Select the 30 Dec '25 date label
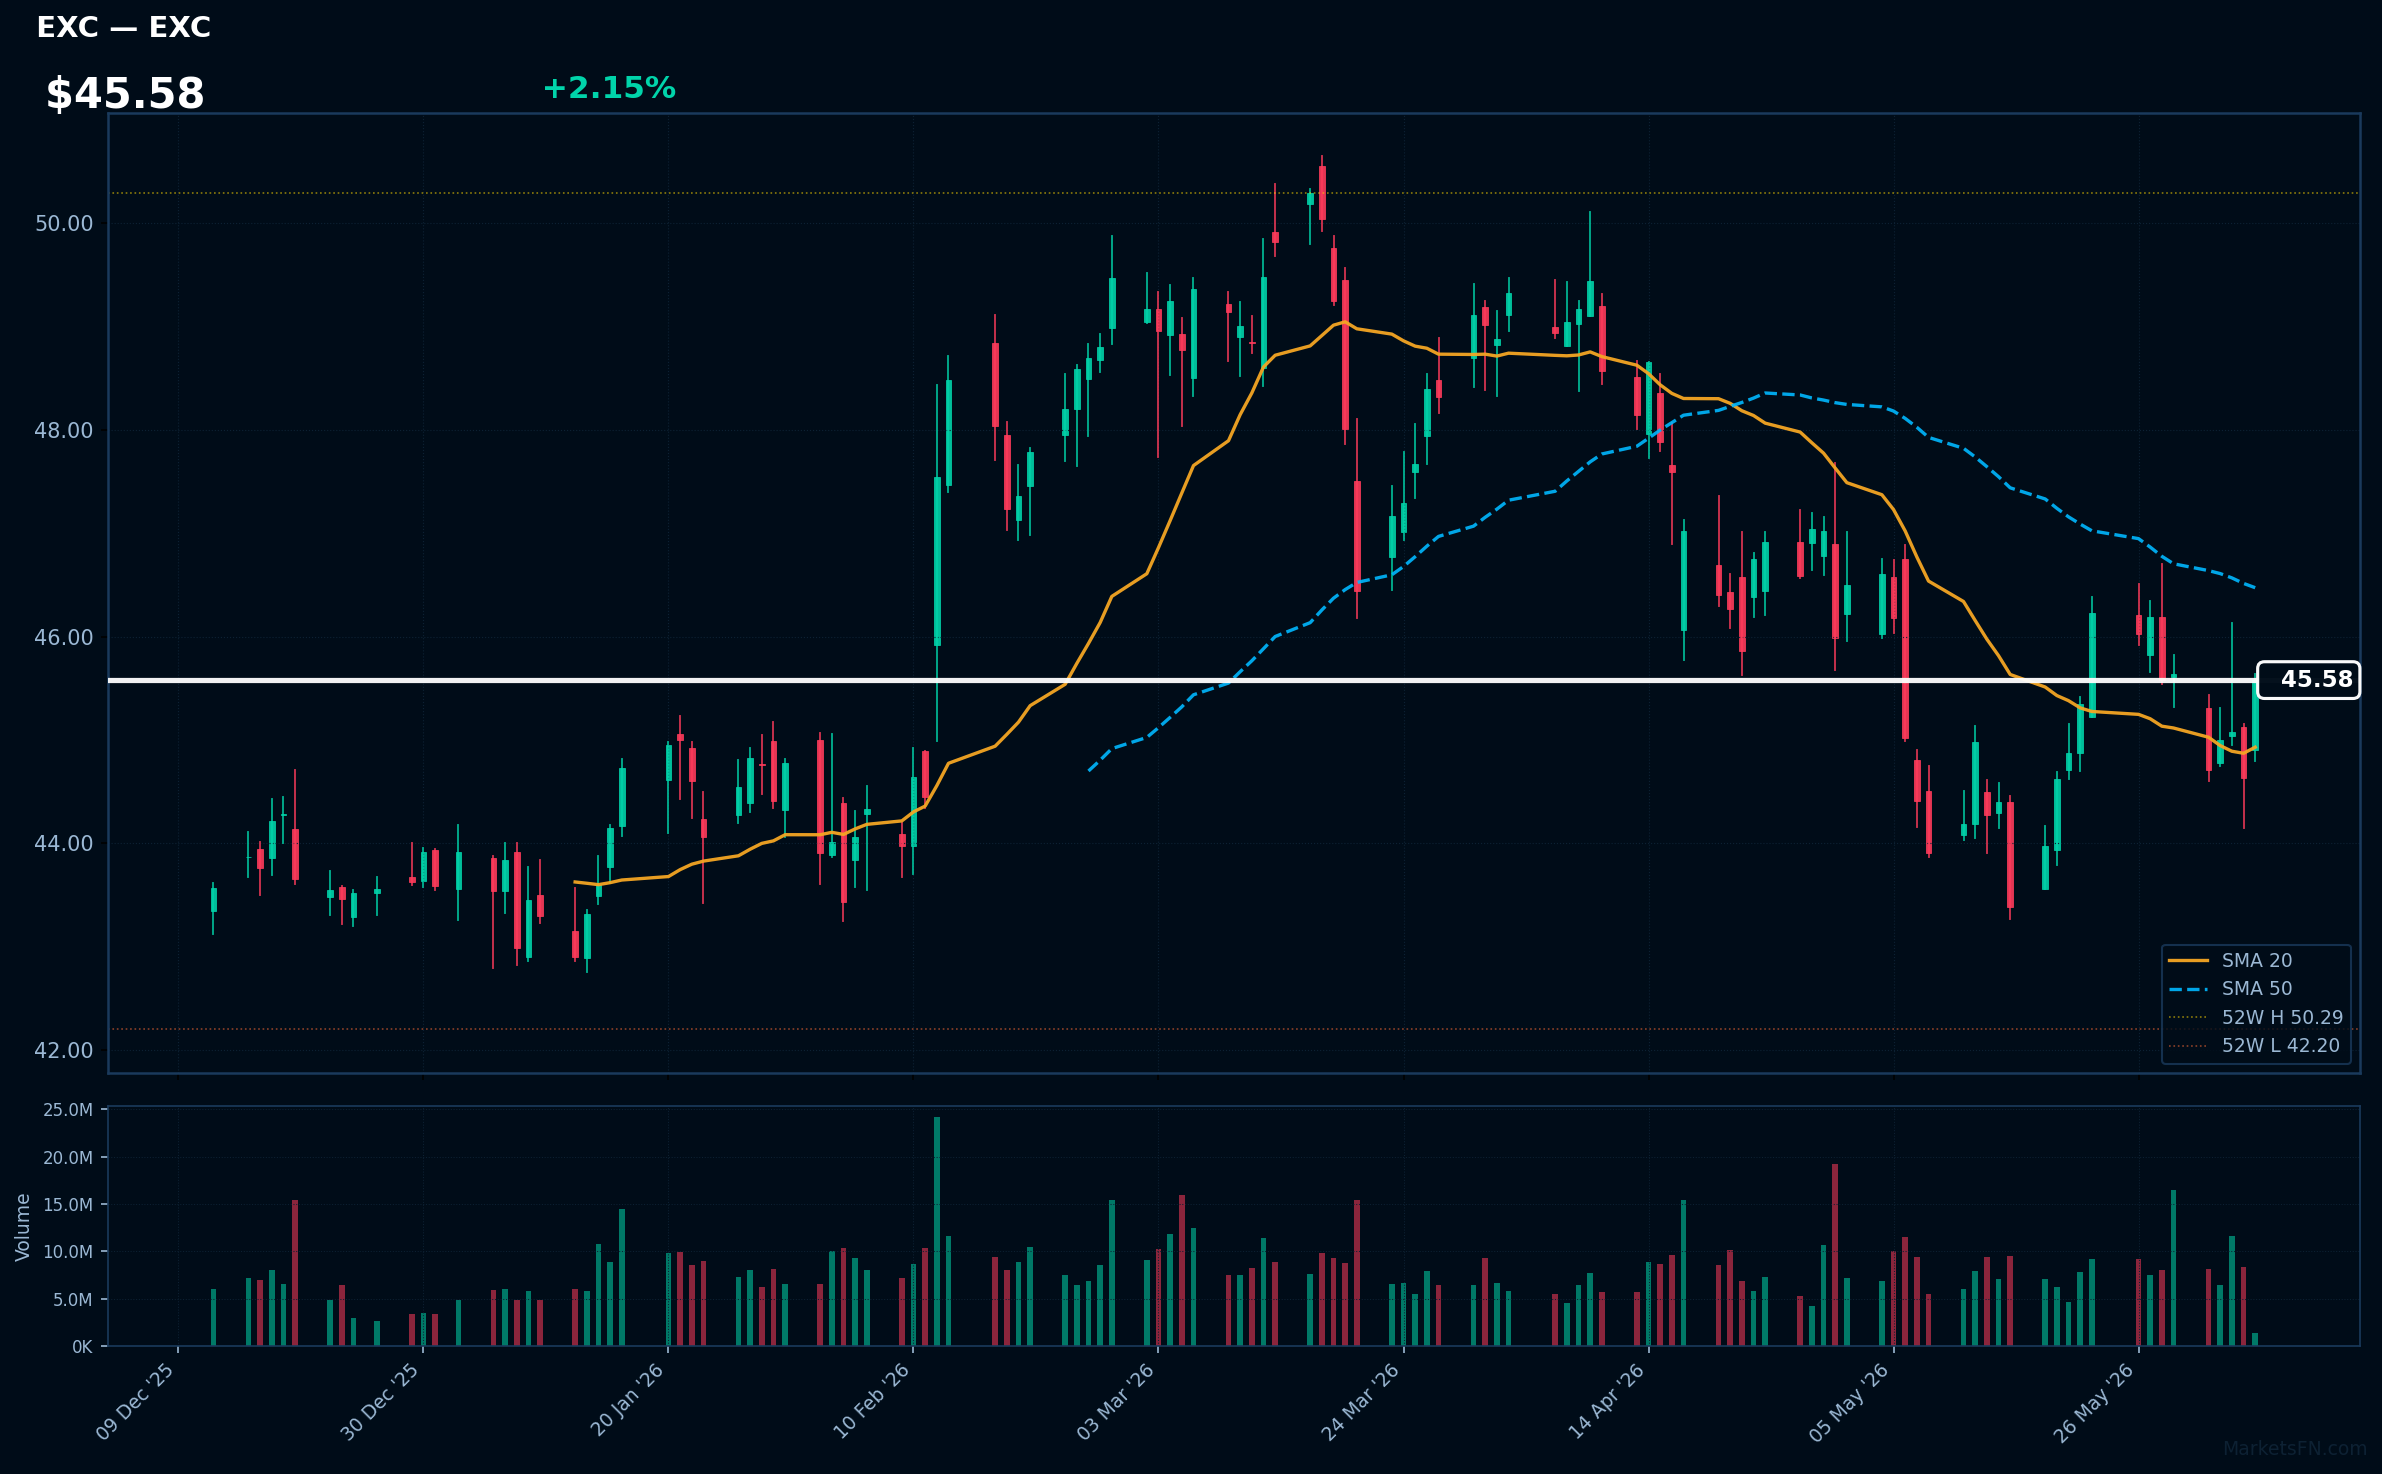 click(380, 1402)
